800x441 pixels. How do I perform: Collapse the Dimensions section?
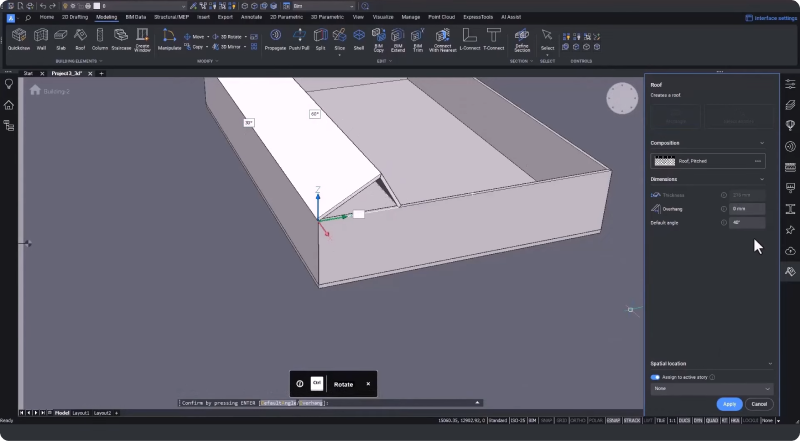(762, 179)
